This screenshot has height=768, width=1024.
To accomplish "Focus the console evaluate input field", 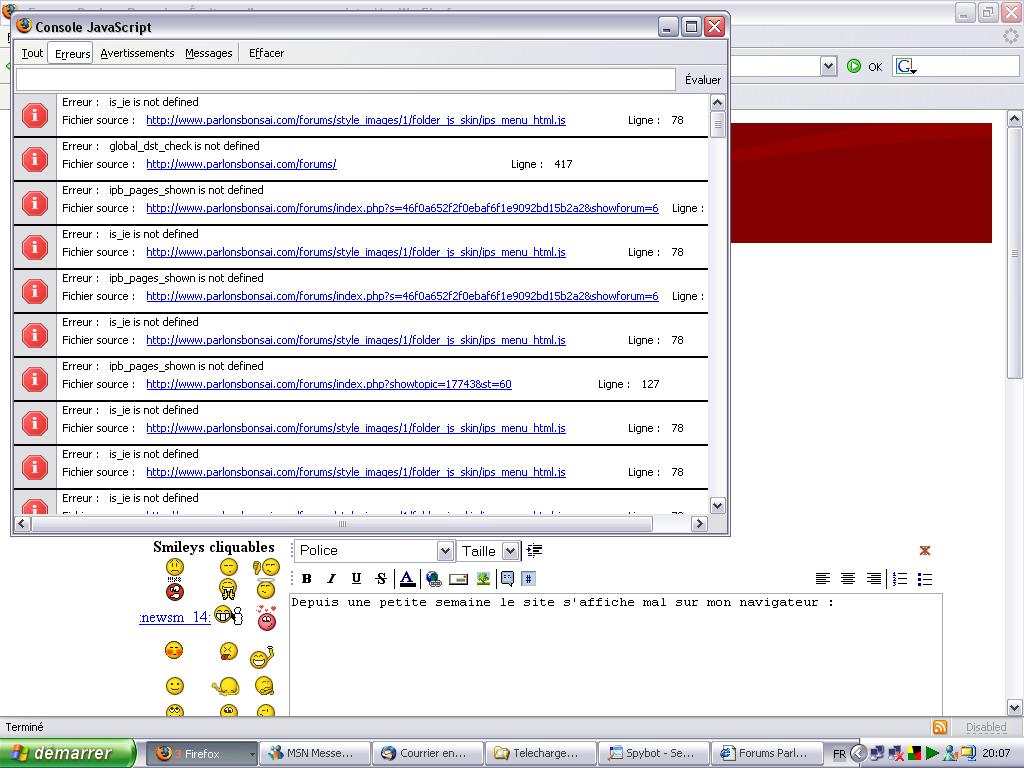I will coord(345,80).
